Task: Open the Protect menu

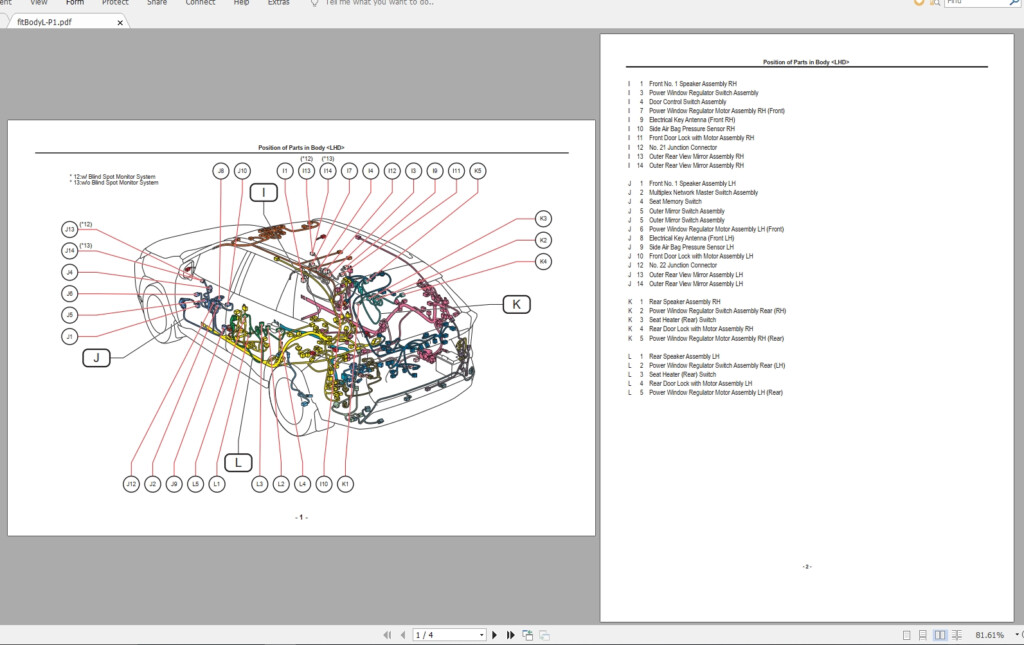Action: tap(115, 3)
